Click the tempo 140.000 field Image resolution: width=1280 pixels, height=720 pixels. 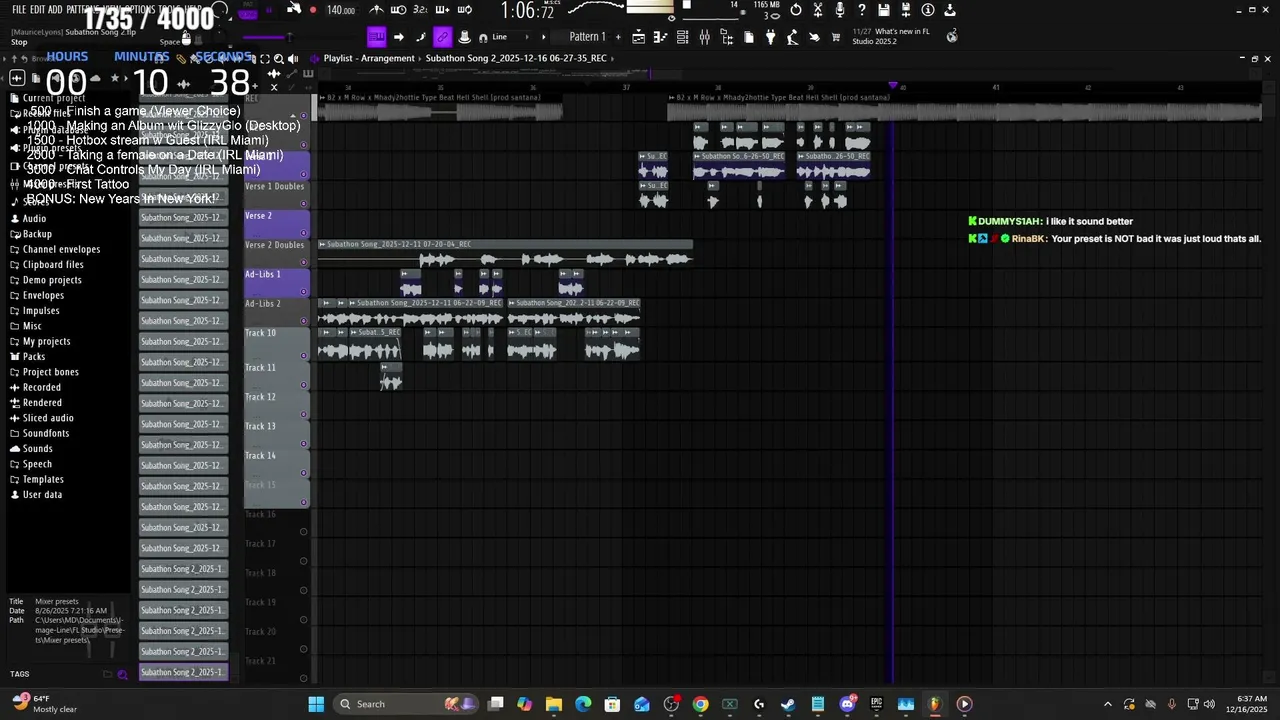point(341,10)
